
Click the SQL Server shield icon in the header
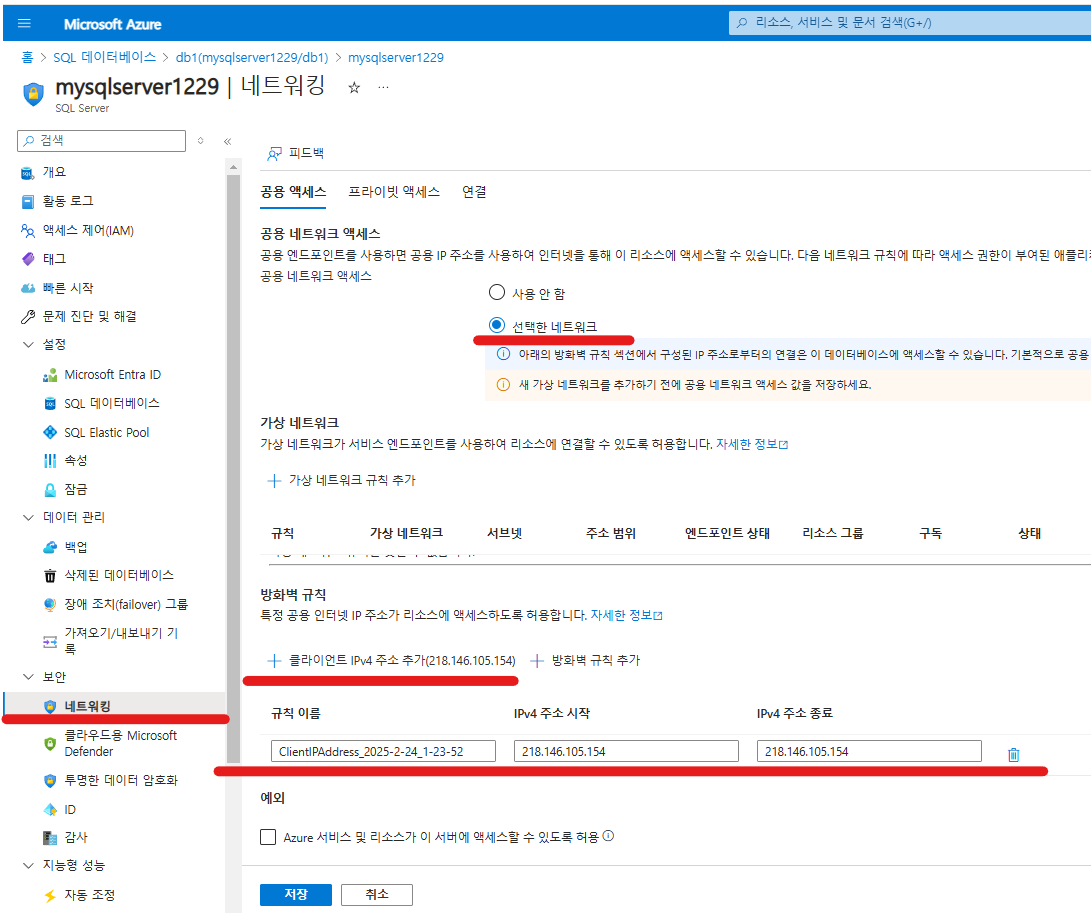tap(33, 93)
